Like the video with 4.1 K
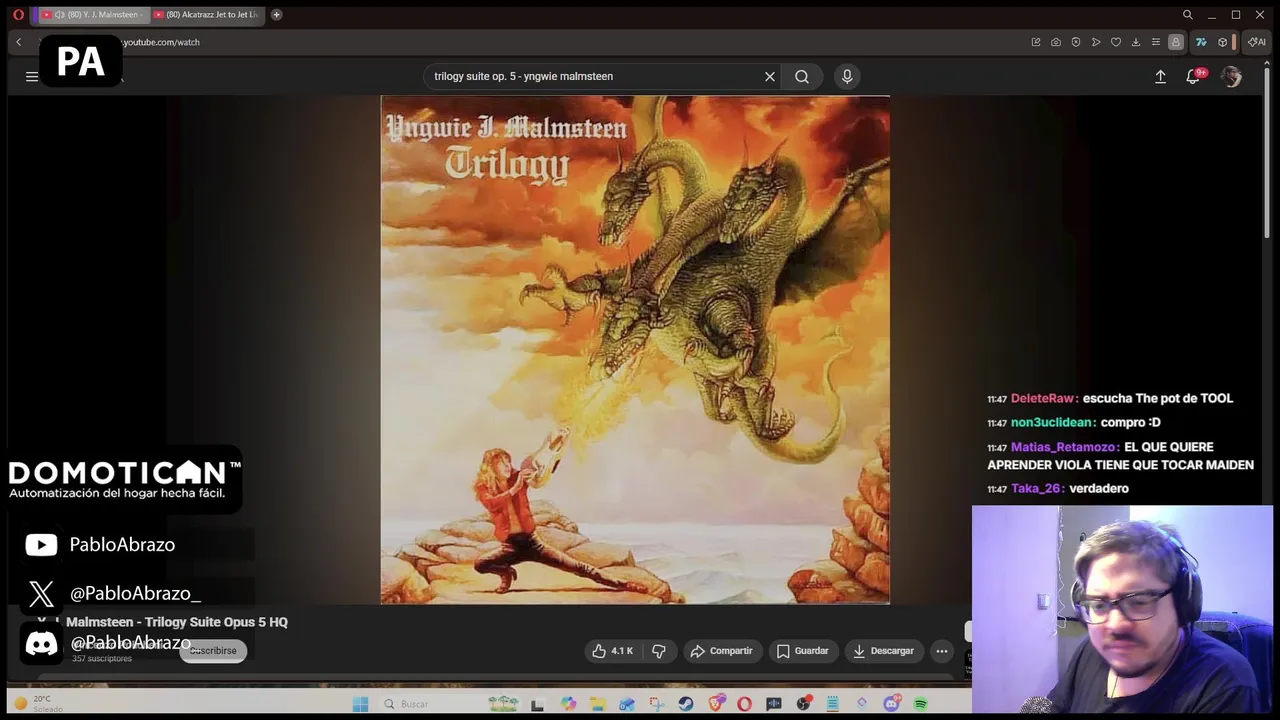 612,651
